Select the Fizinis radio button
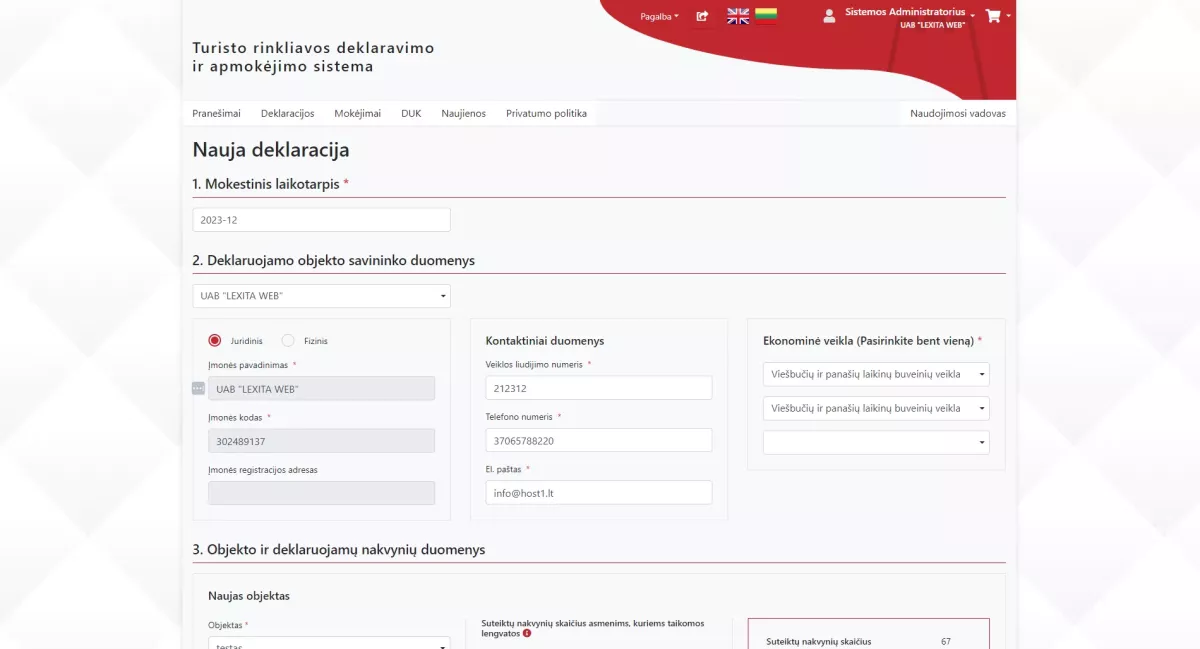The image size is (1200, 649). click(x=288, y=340)
